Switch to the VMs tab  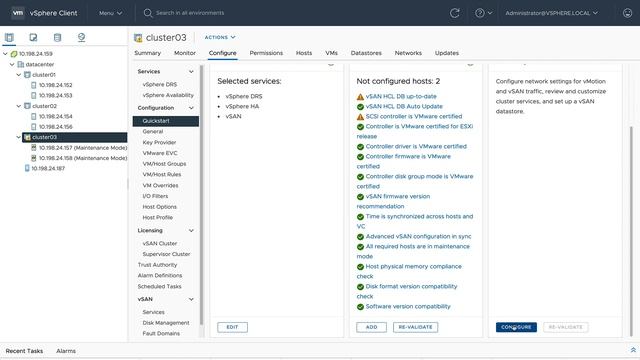click(x=331, y=53)
